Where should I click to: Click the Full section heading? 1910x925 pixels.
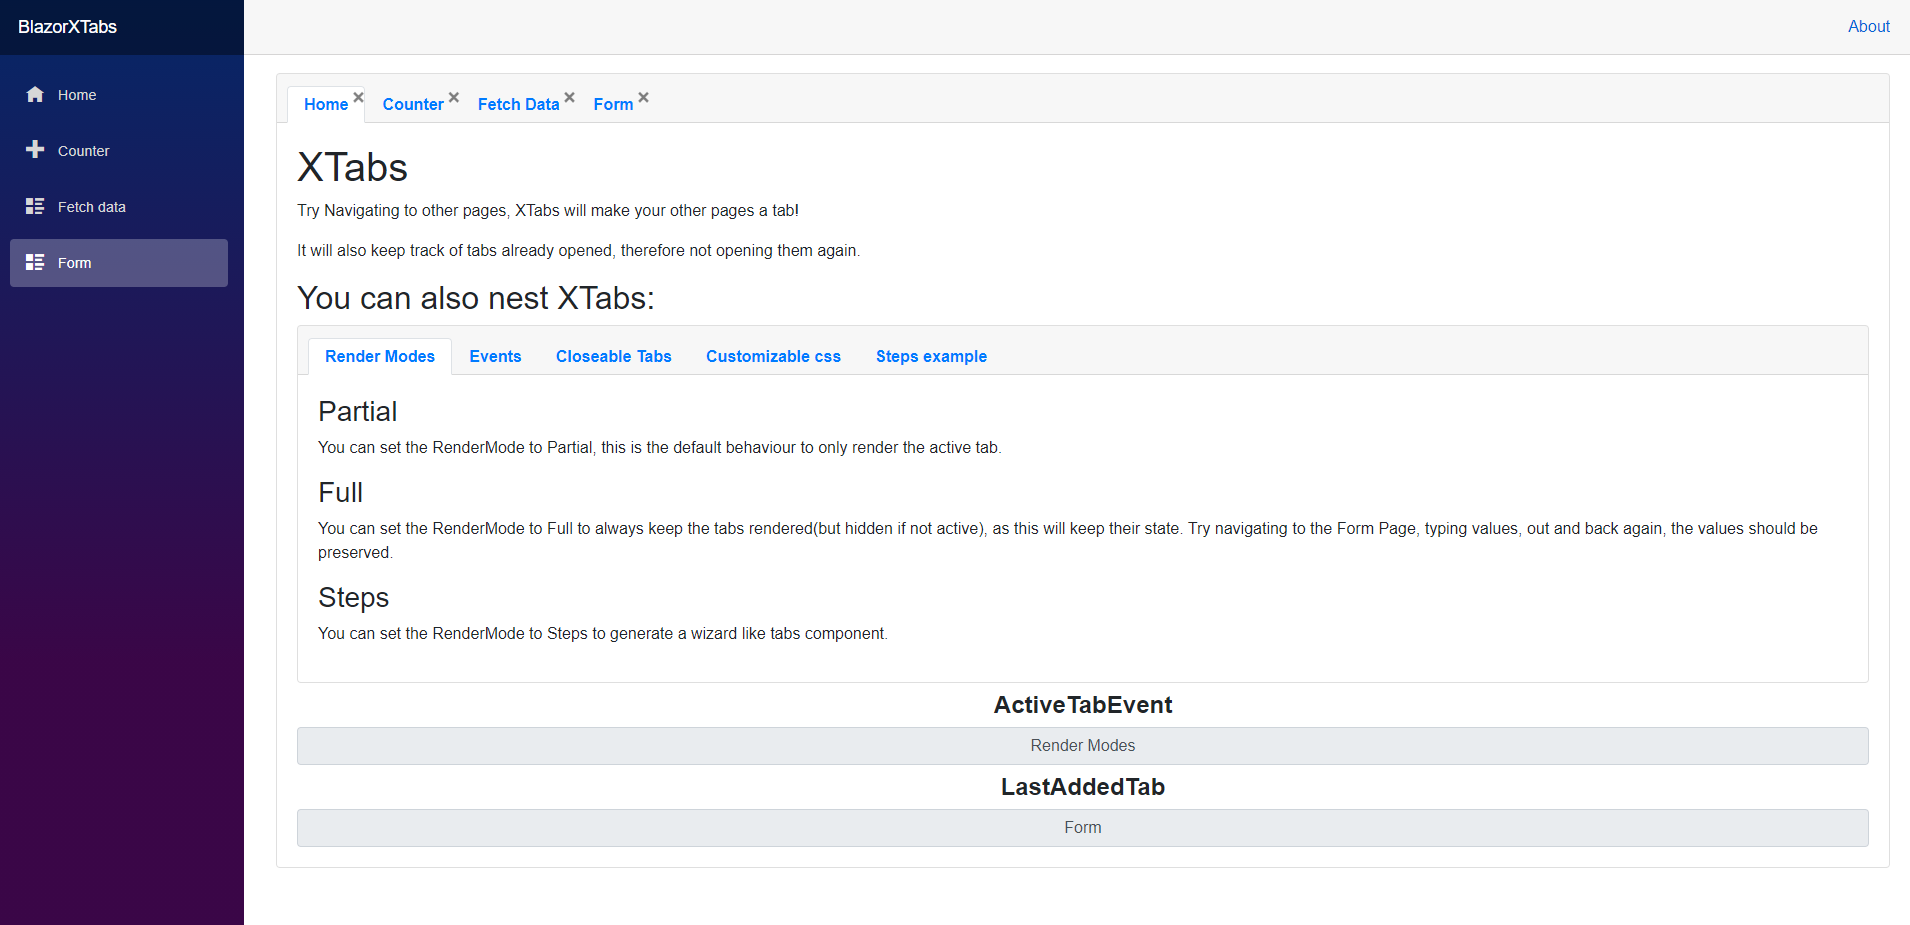point(340,492)
